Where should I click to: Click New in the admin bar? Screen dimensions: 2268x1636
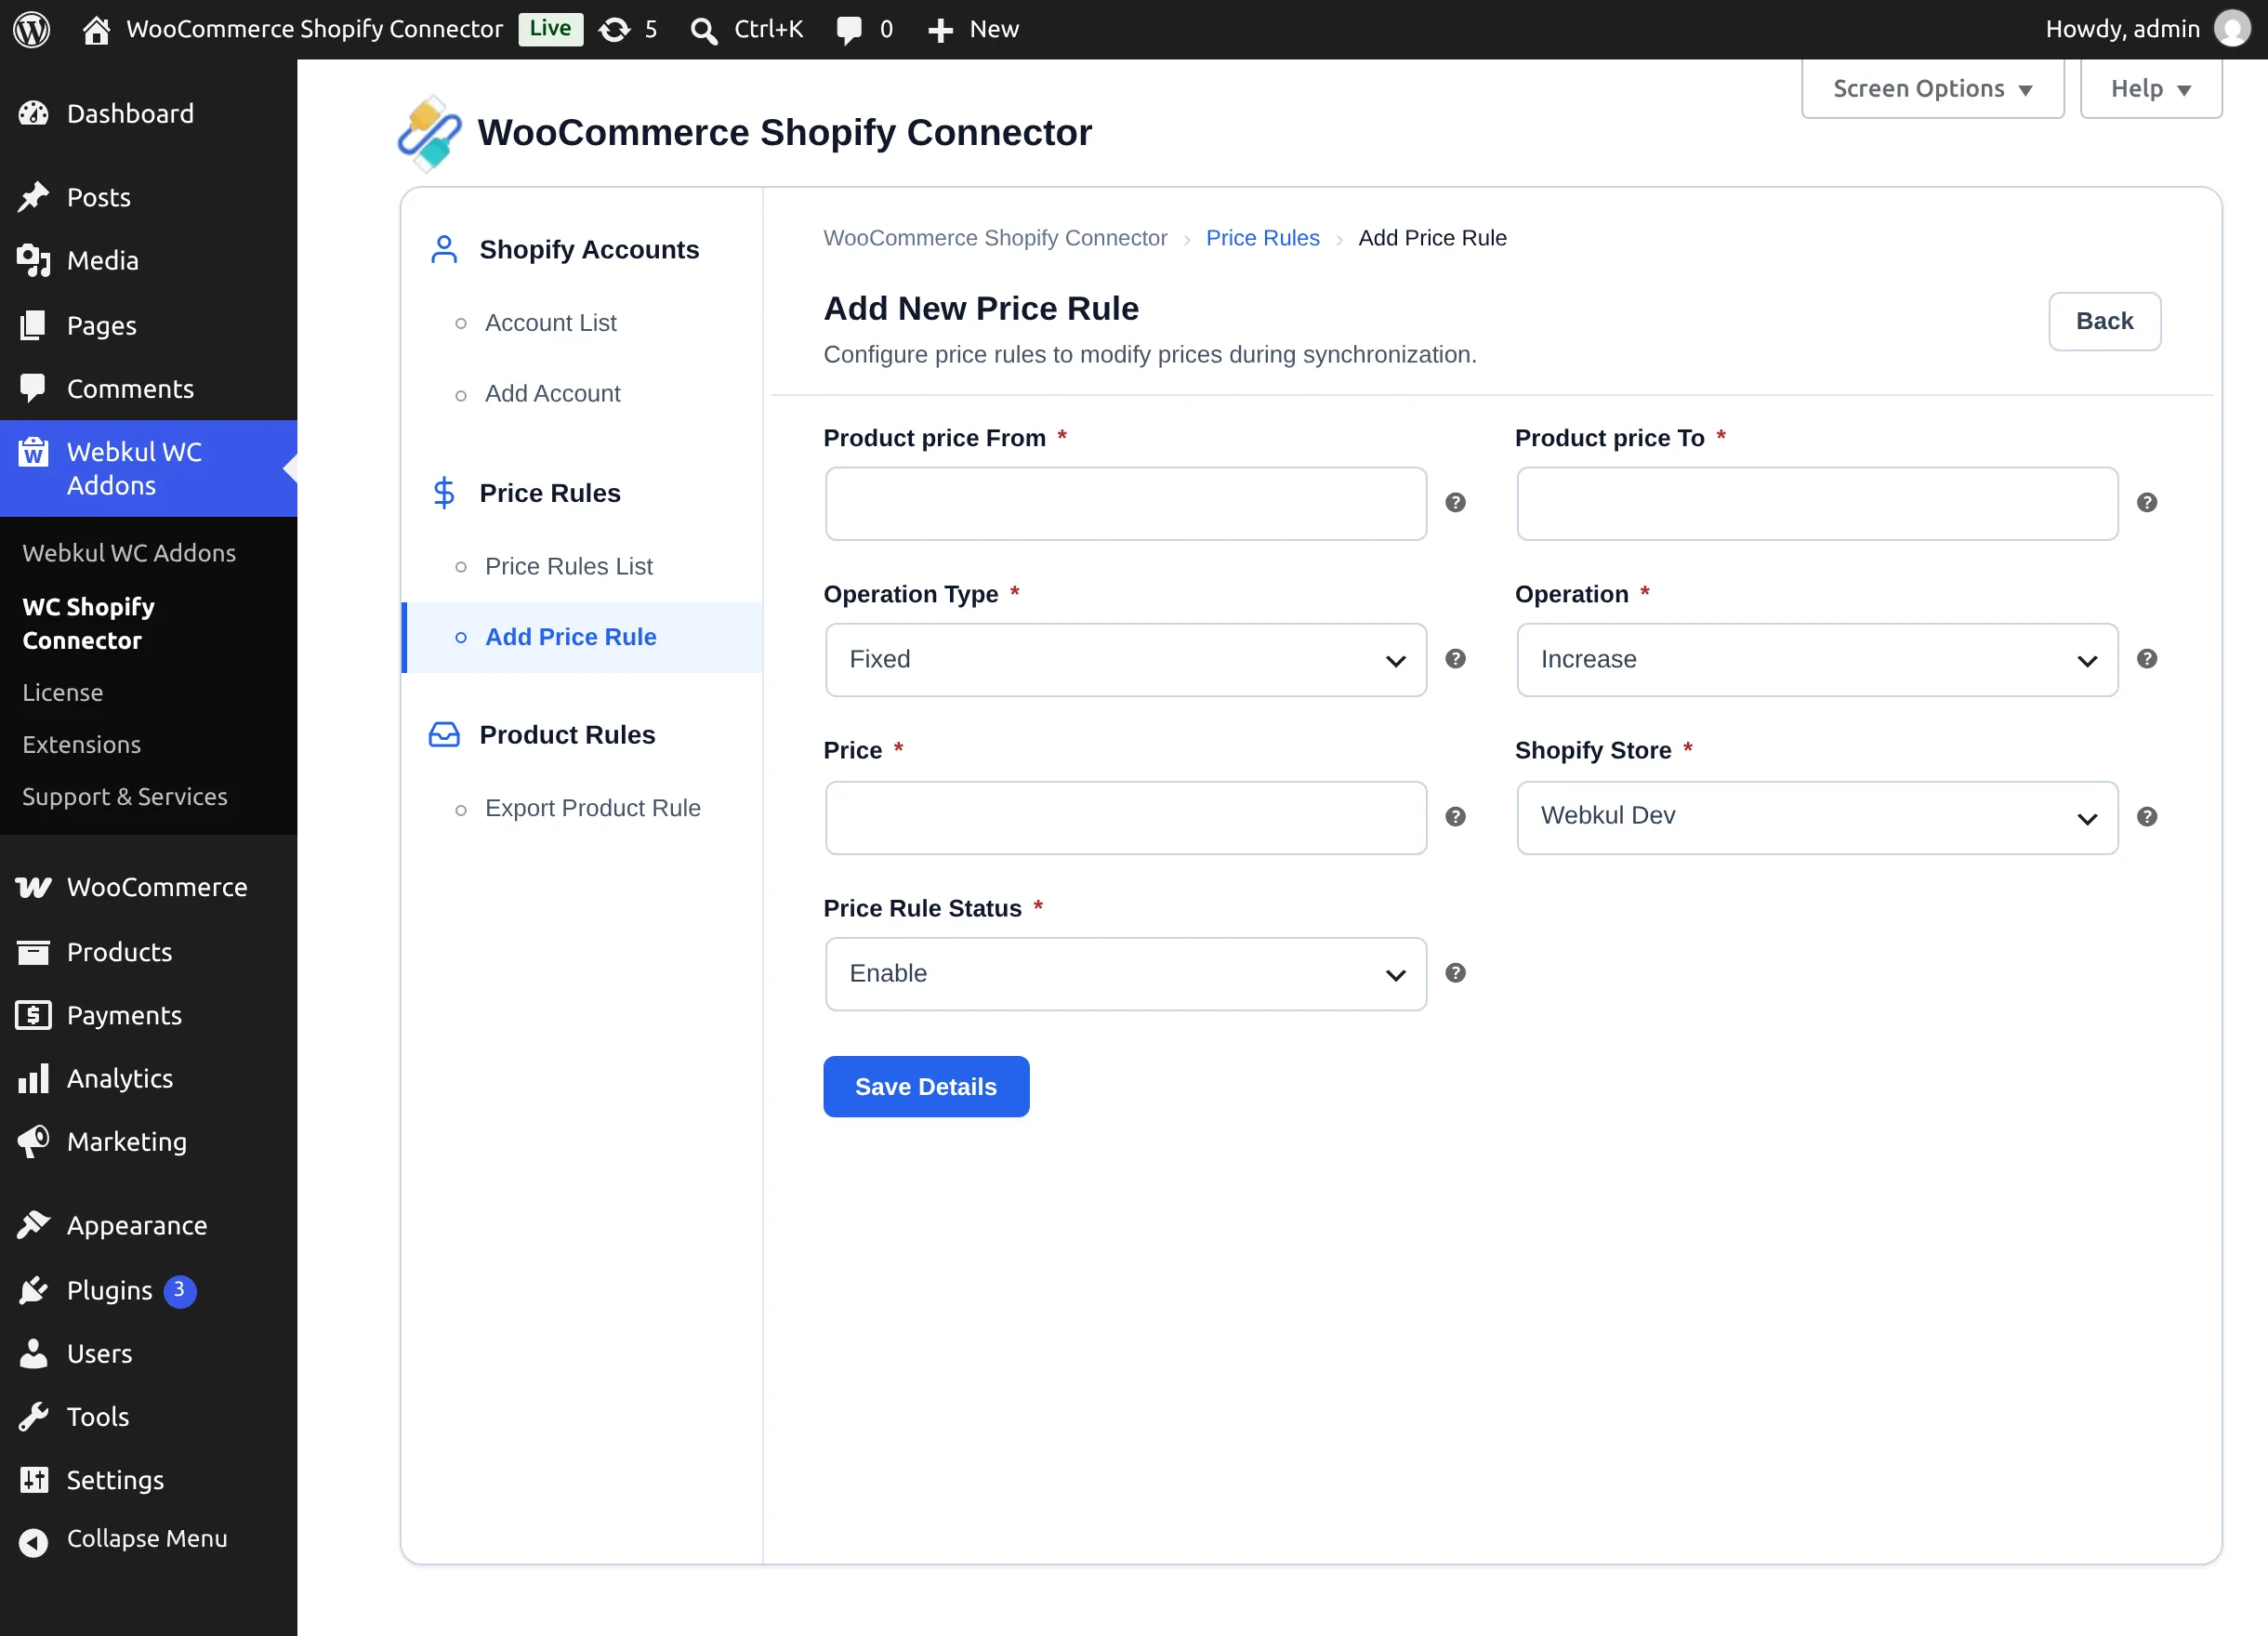[972, 29]
